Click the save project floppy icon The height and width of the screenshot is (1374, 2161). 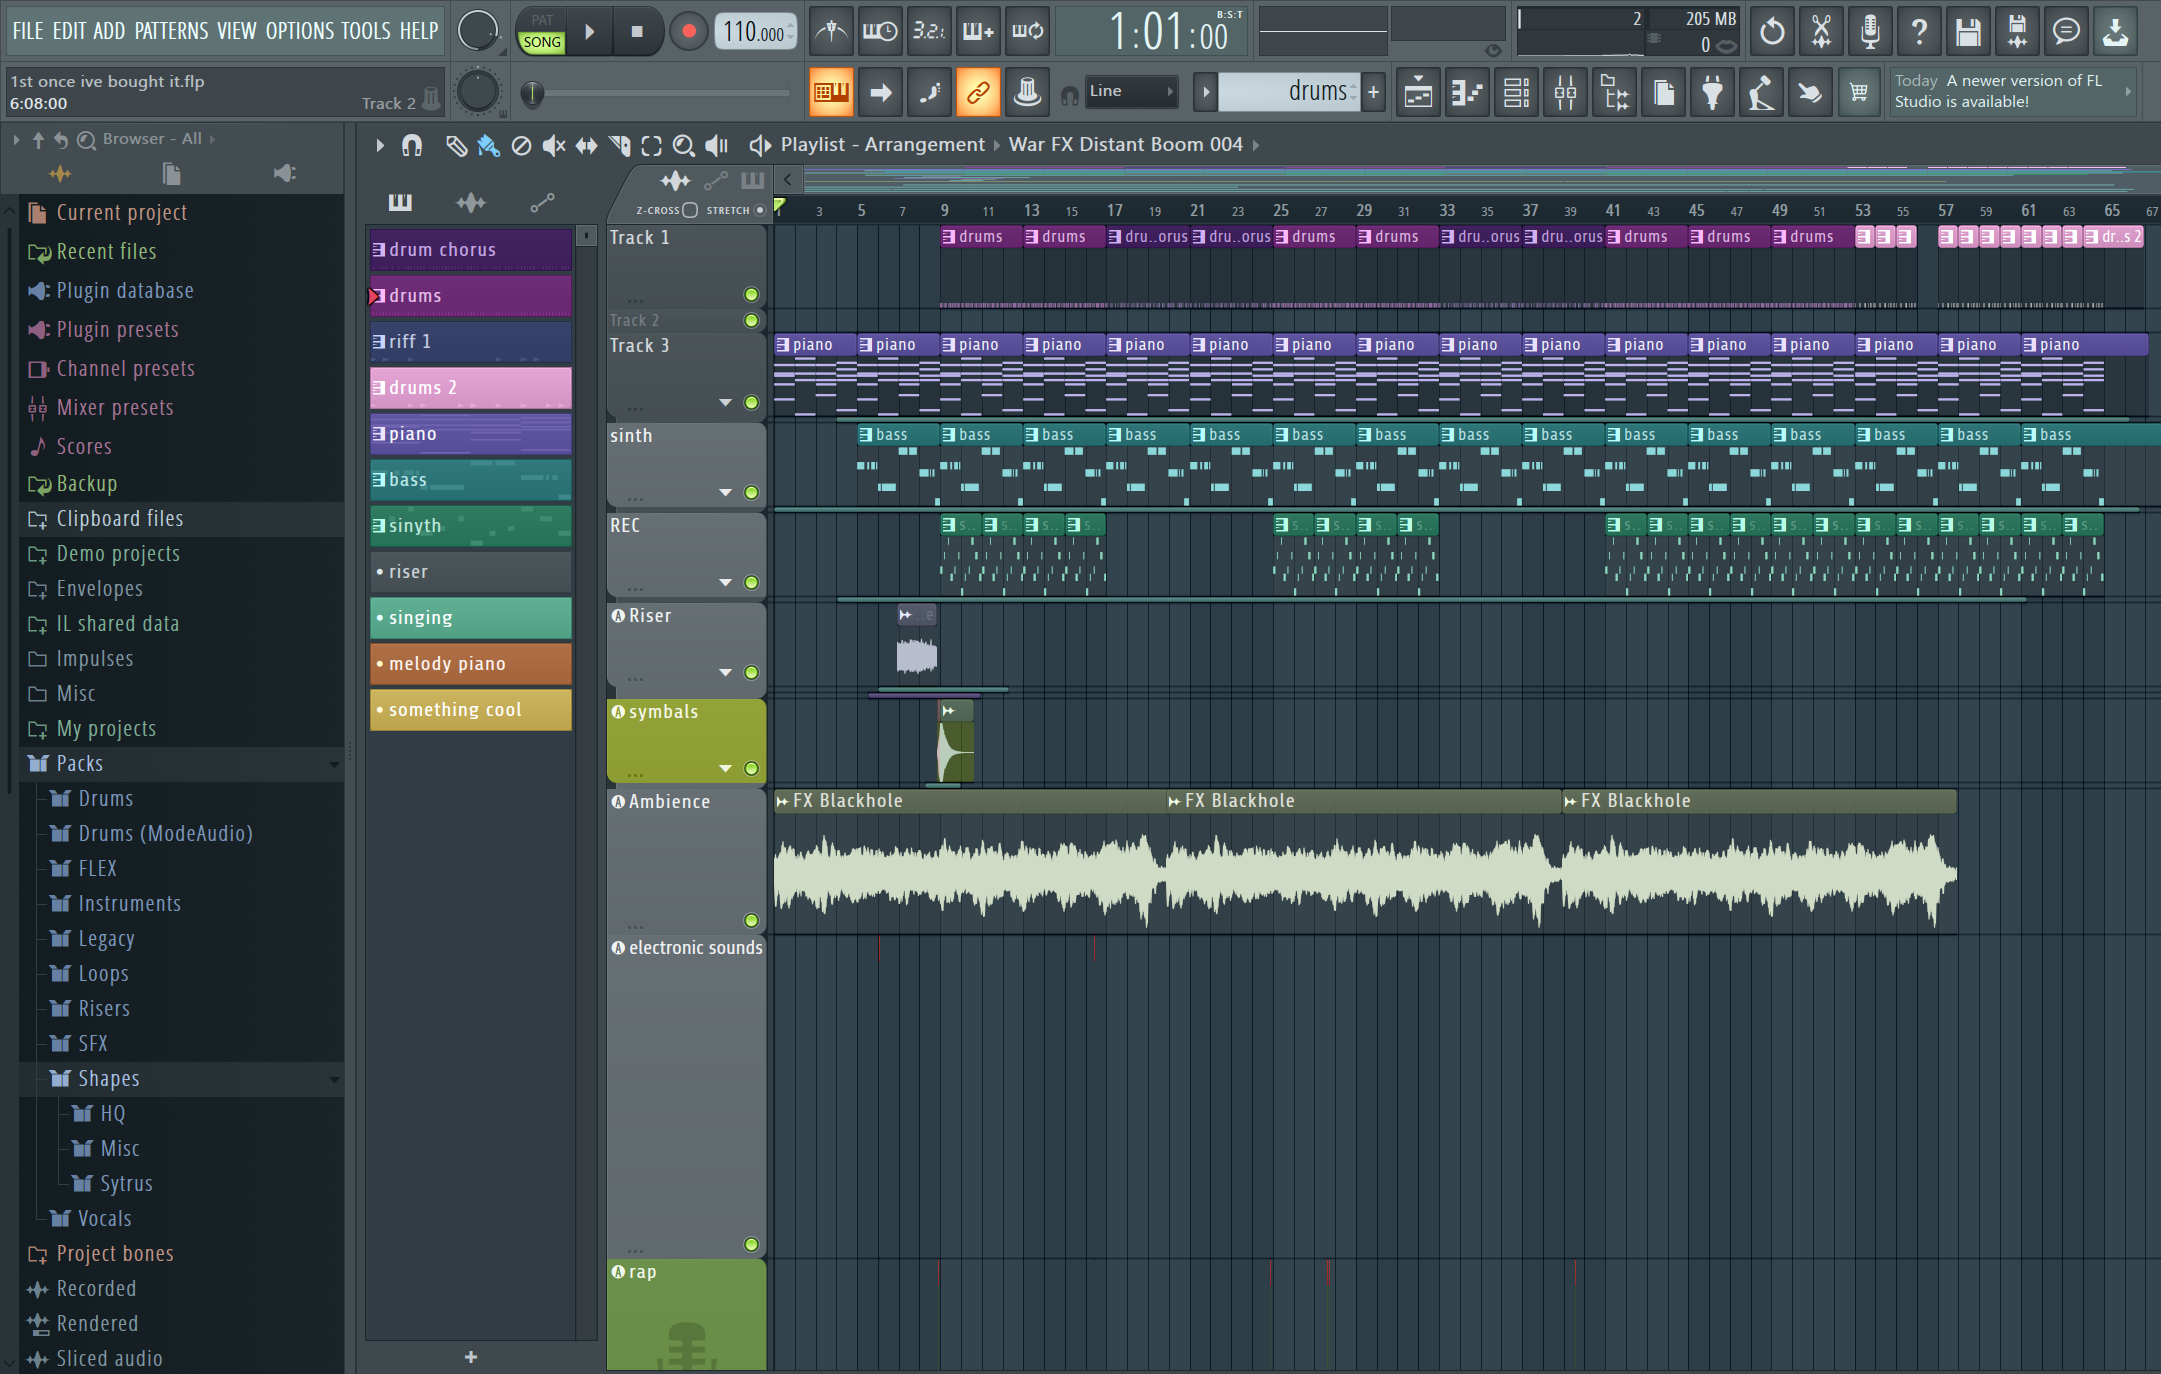[x=1968, y=32]
